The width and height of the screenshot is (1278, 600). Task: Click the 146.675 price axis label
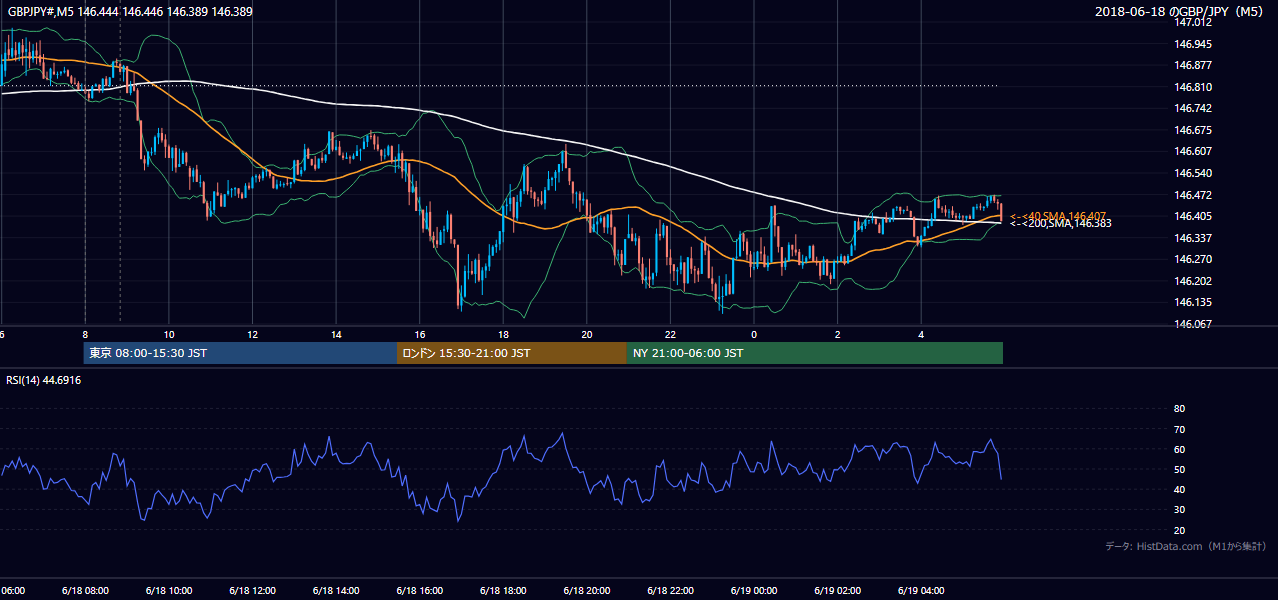click(1192, 130)
